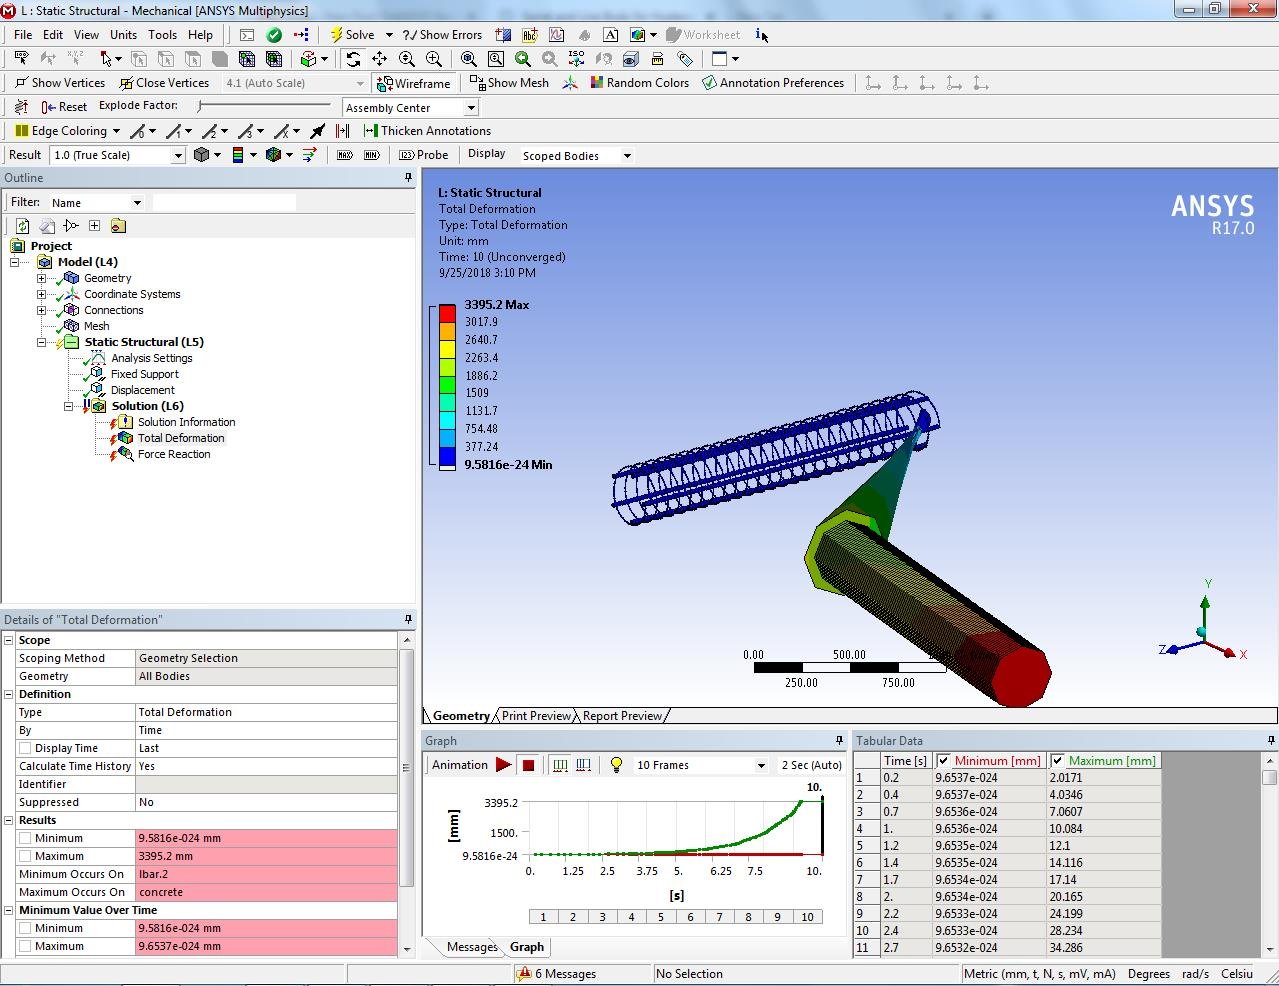
Task: Collapse the Solution (L6) node
Action: 69,406
